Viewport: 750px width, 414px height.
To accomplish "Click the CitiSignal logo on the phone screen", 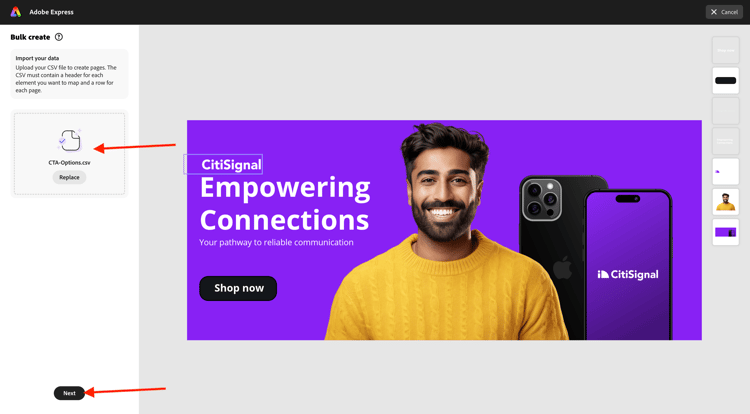I will click(628, 274).
